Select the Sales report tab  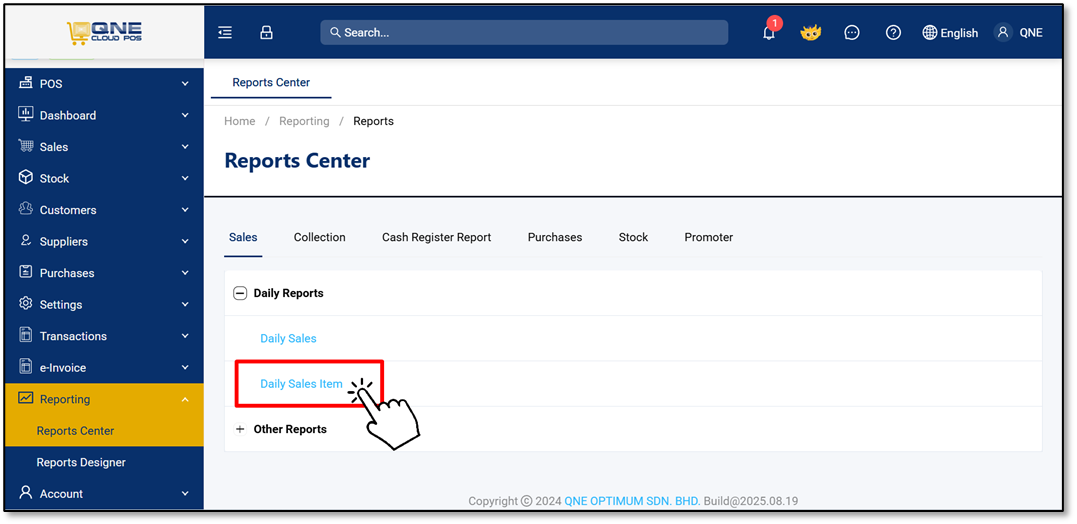click(243, 238)
